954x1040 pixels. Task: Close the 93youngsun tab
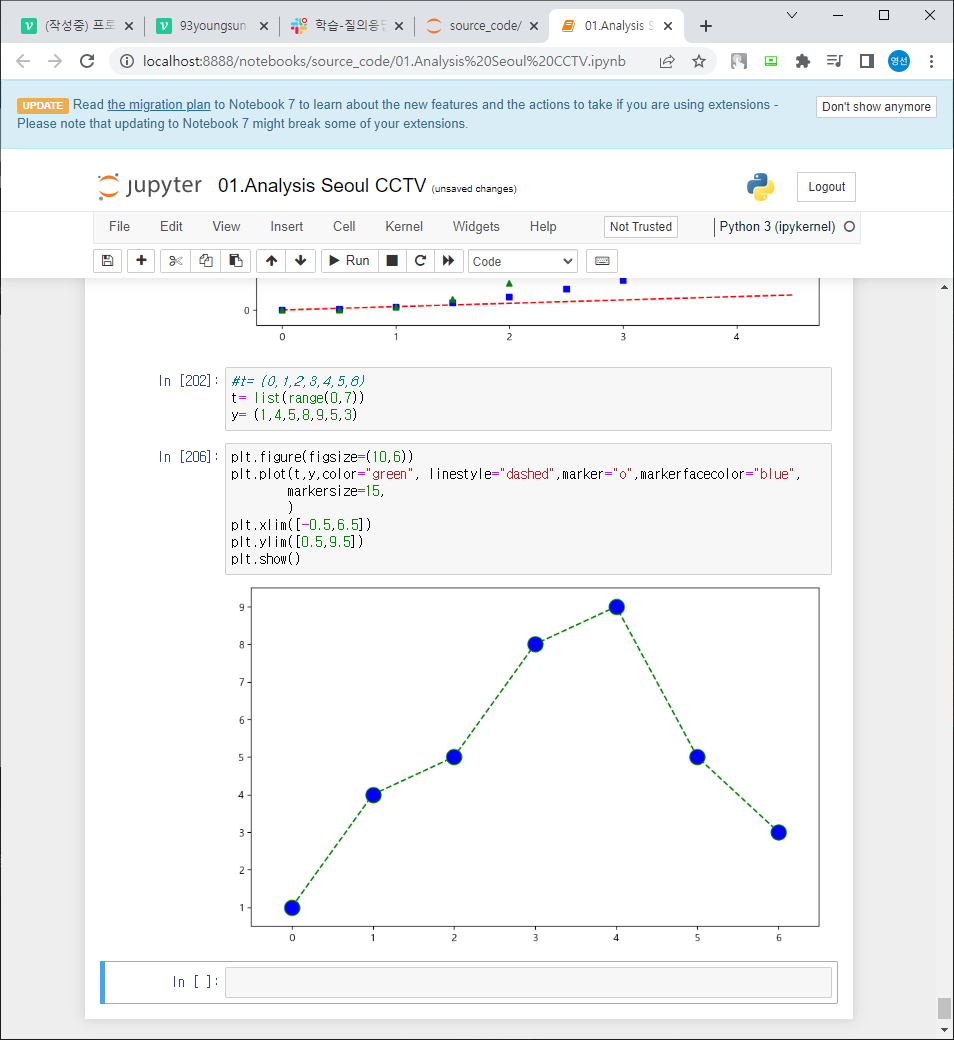coord(263,26)
